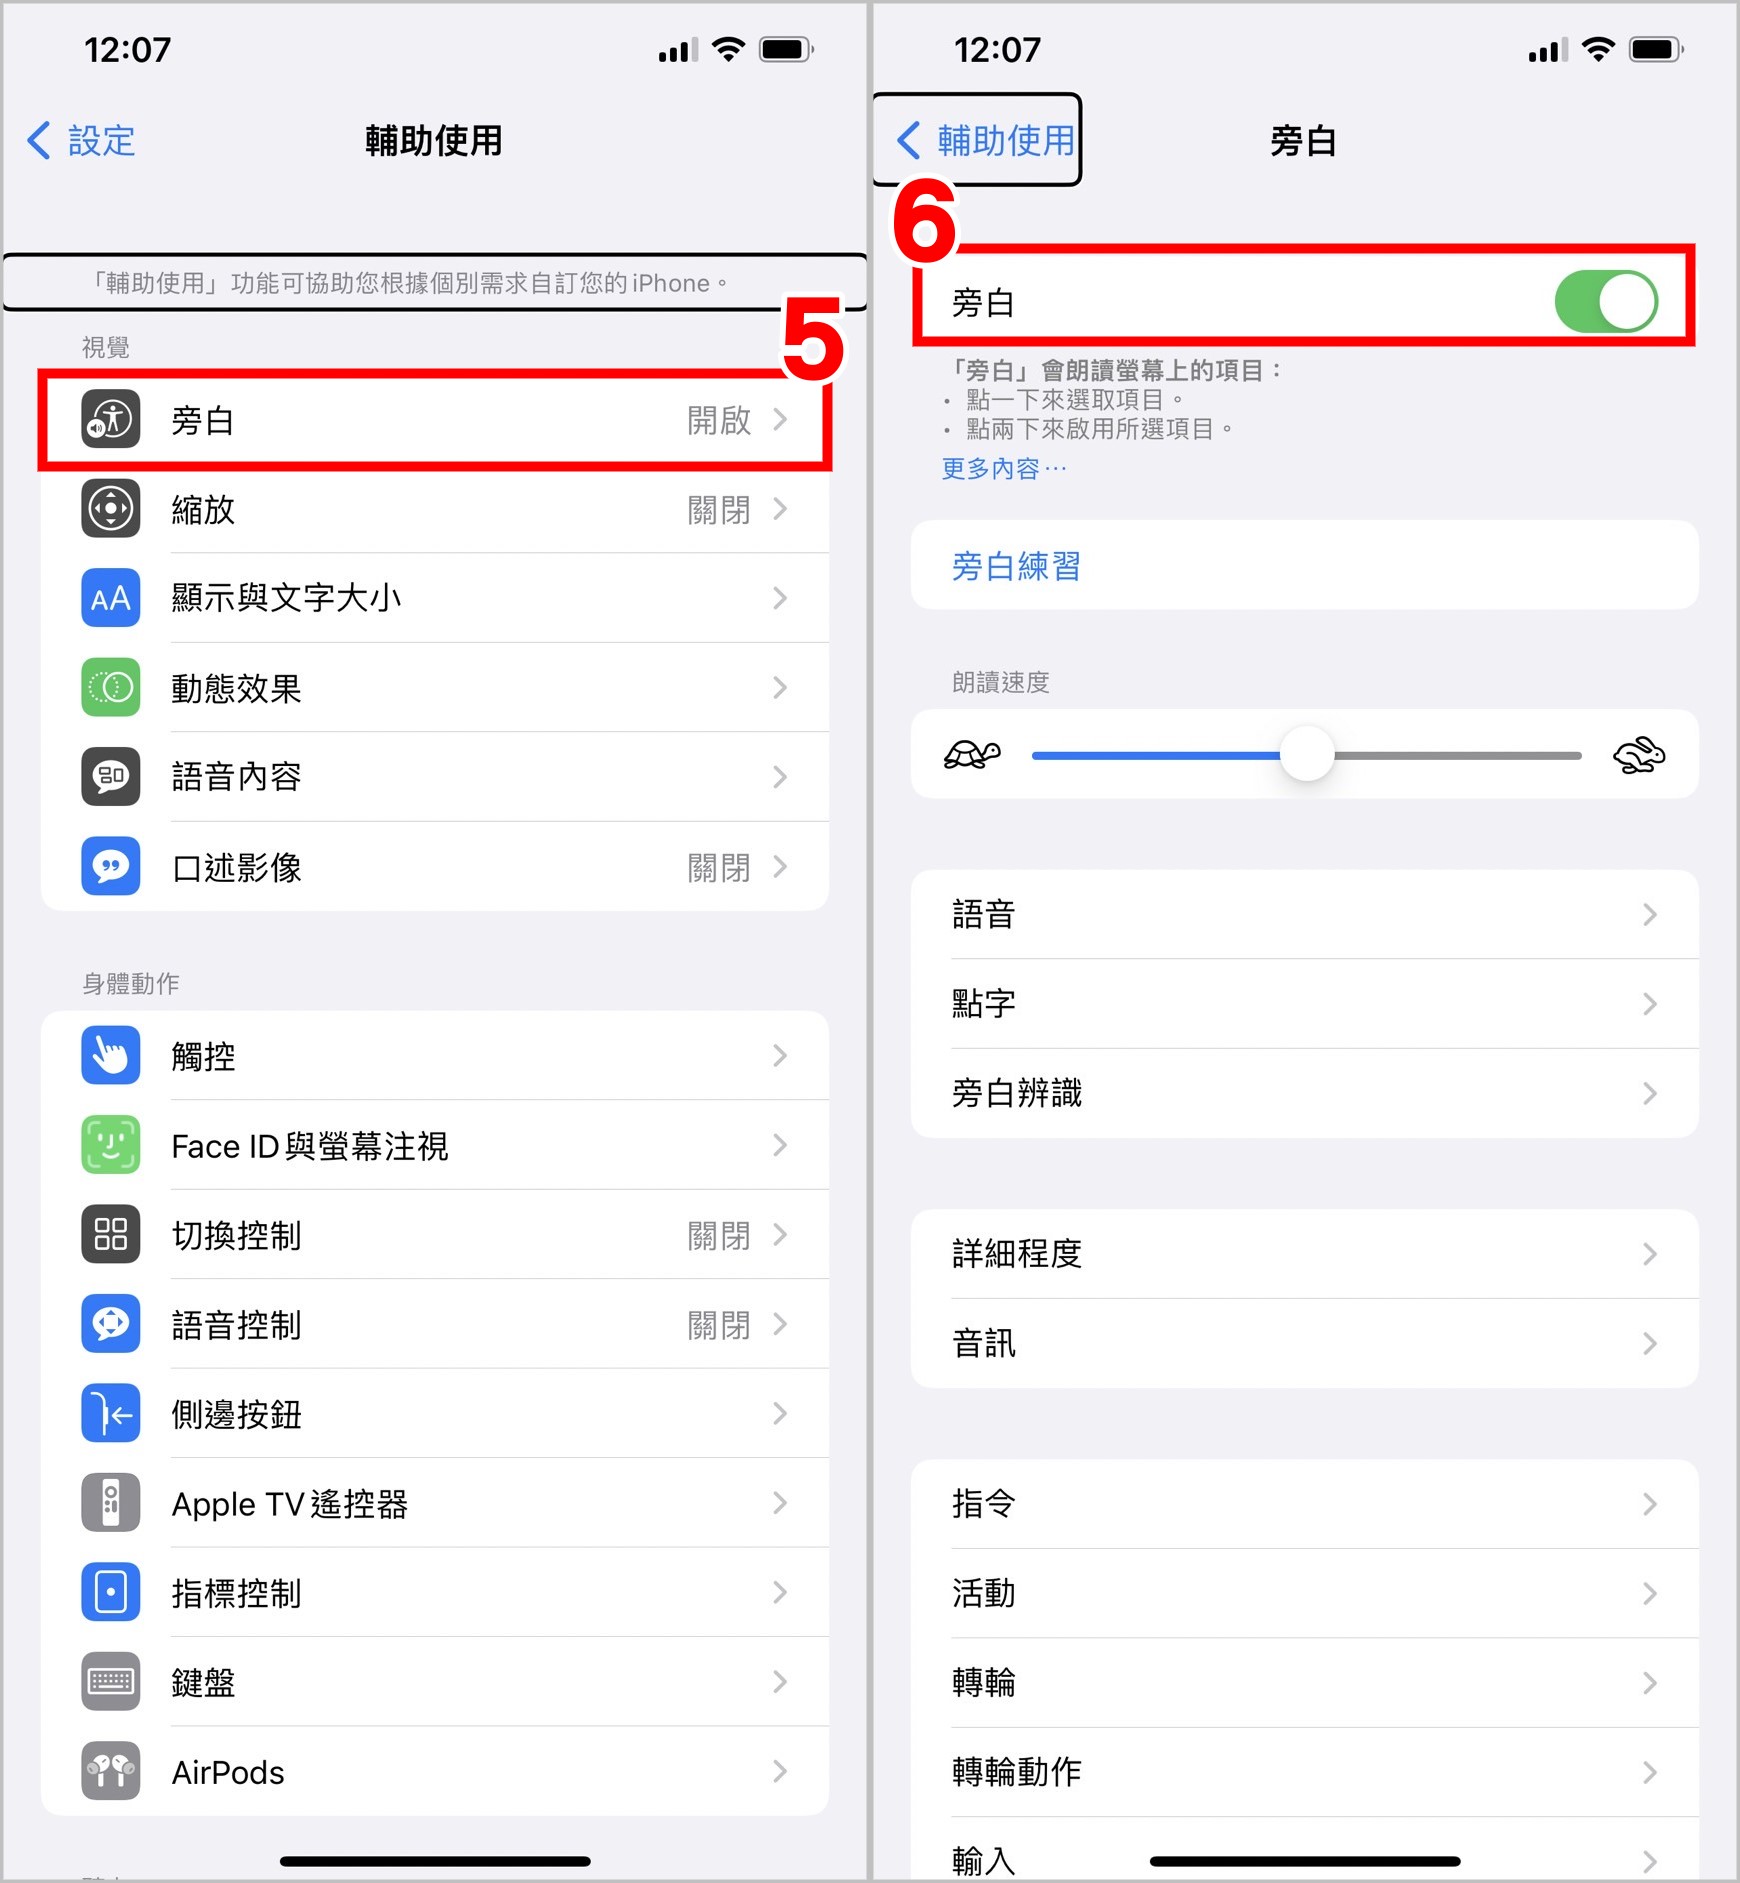The image size is (1740, 1883).
Task: Expand the 語音 row chevron
Action: point(1650,914)
